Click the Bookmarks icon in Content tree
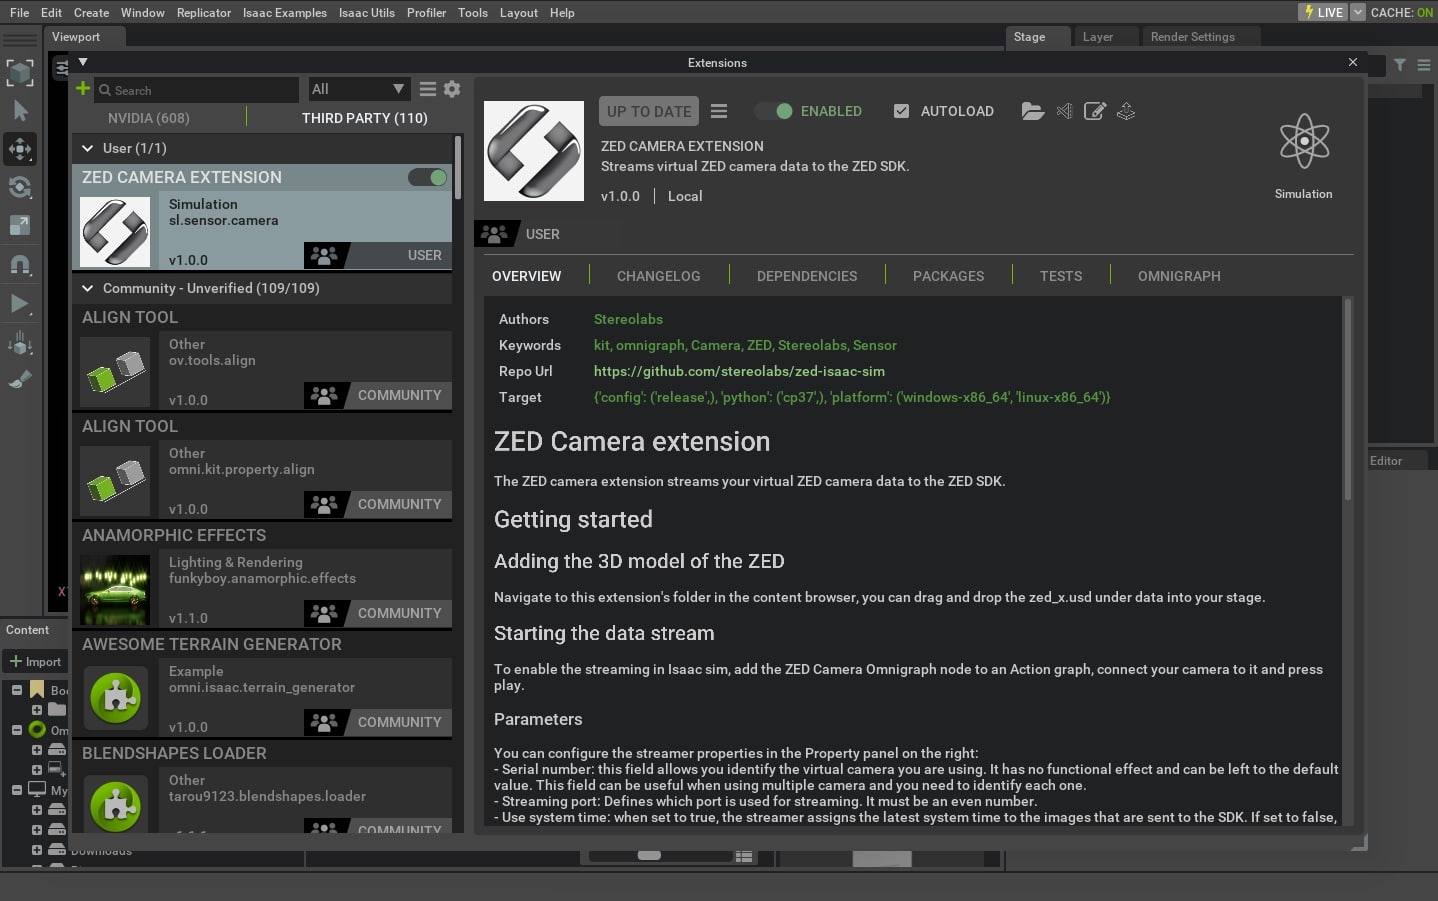1438x901 pixels. tap(37, 690)
